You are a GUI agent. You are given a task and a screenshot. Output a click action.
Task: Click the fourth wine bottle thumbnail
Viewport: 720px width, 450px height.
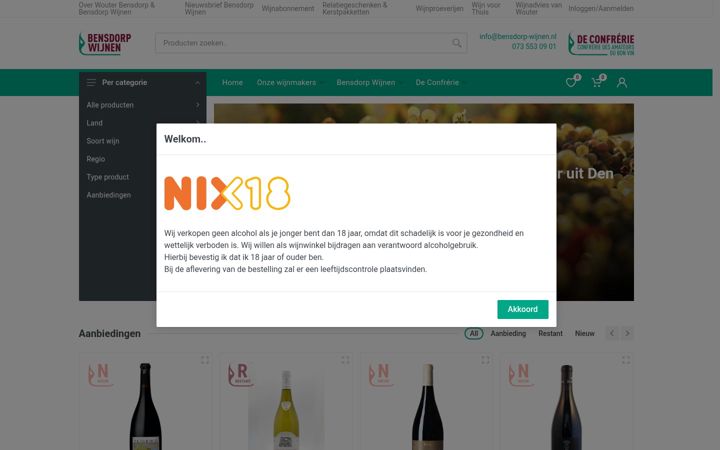(567, 407)
